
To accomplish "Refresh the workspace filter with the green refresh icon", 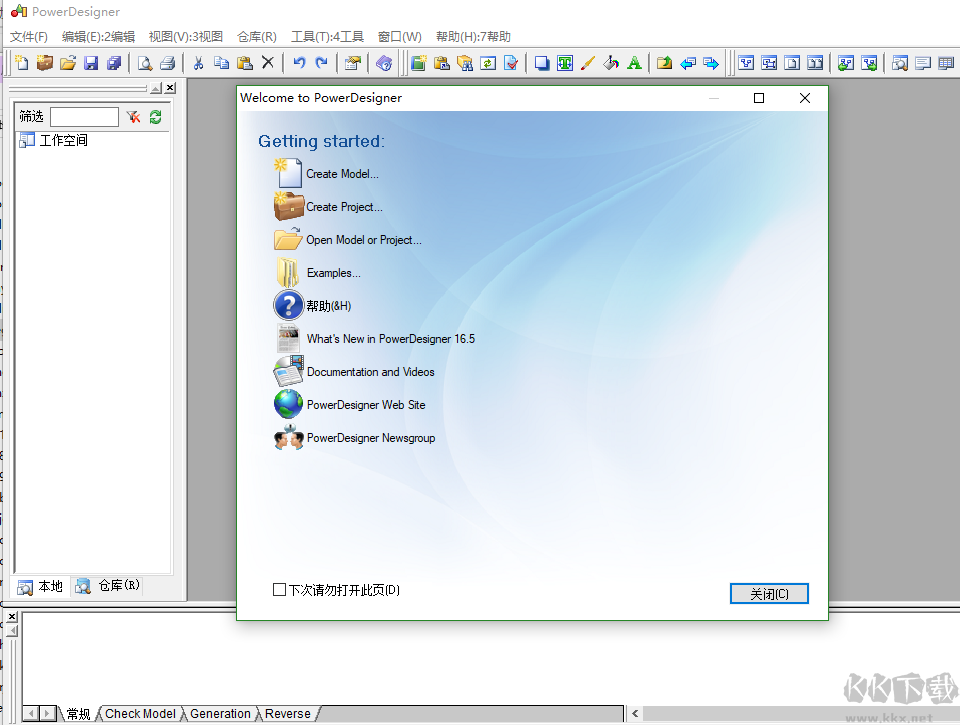I will coord(155,116).
